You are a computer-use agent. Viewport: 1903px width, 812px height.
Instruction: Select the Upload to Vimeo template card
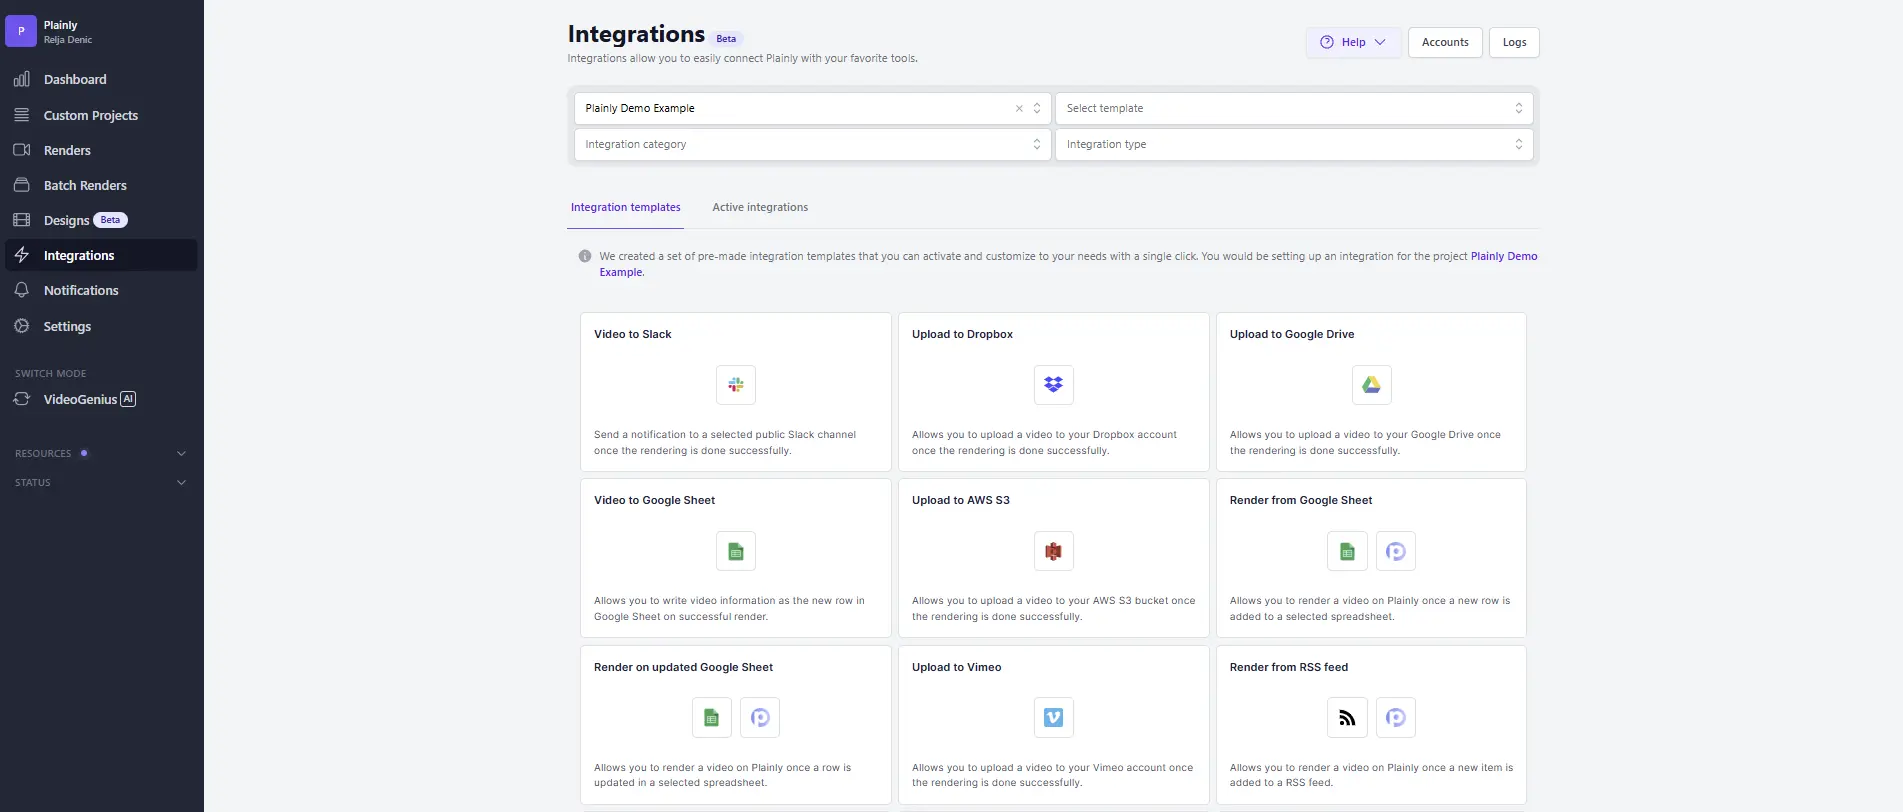(x=1053, y=725)
